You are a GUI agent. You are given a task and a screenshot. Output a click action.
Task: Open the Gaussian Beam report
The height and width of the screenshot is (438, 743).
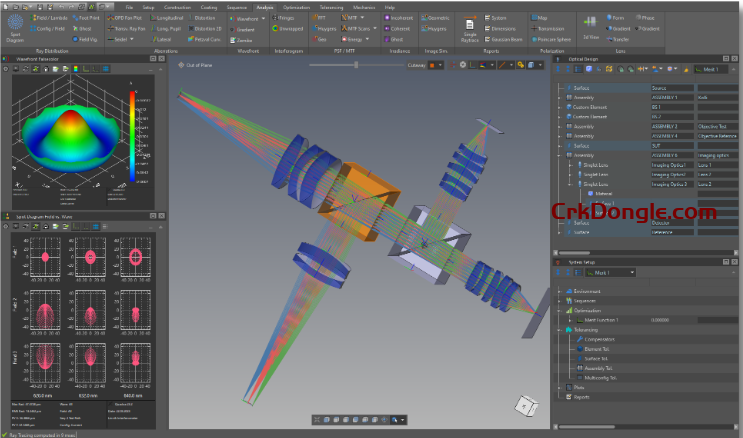pos(503,39)
